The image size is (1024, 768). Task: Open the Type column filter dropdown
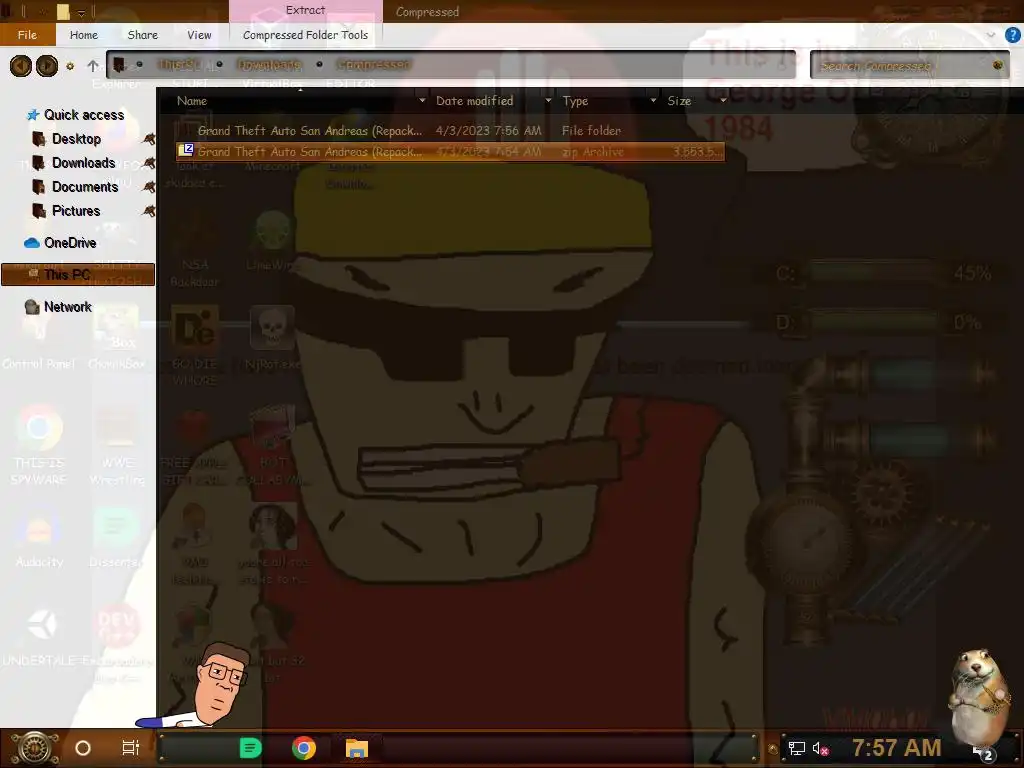[653, 101]
